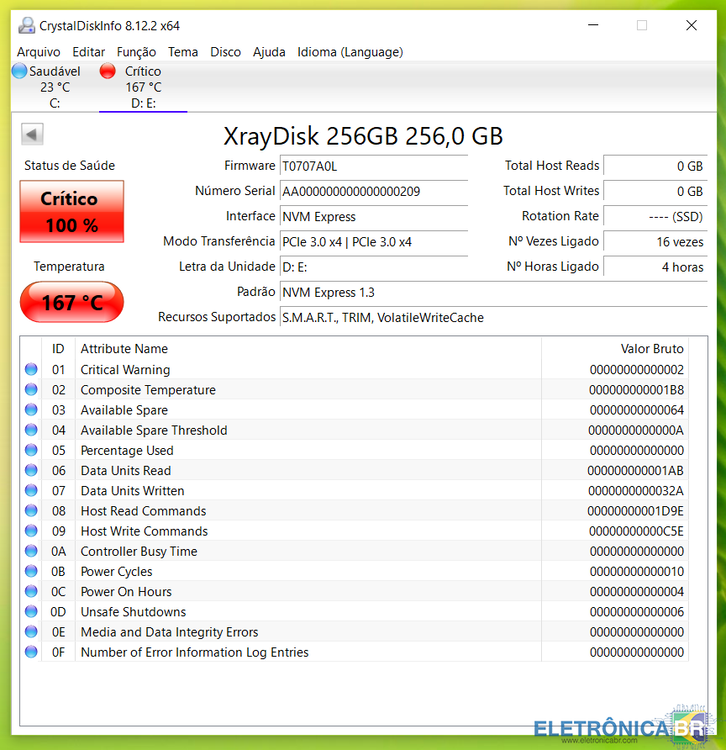Click the 167 °C temperature button
726x750 pixels.
[72, 302]
